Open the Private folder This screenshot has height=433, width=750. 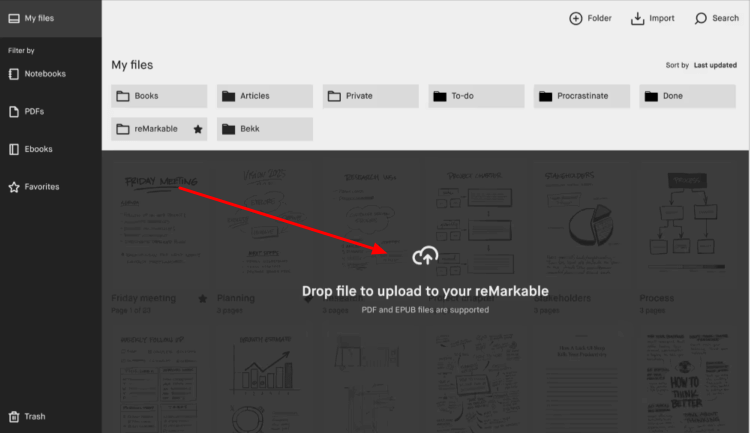(371, 96)
